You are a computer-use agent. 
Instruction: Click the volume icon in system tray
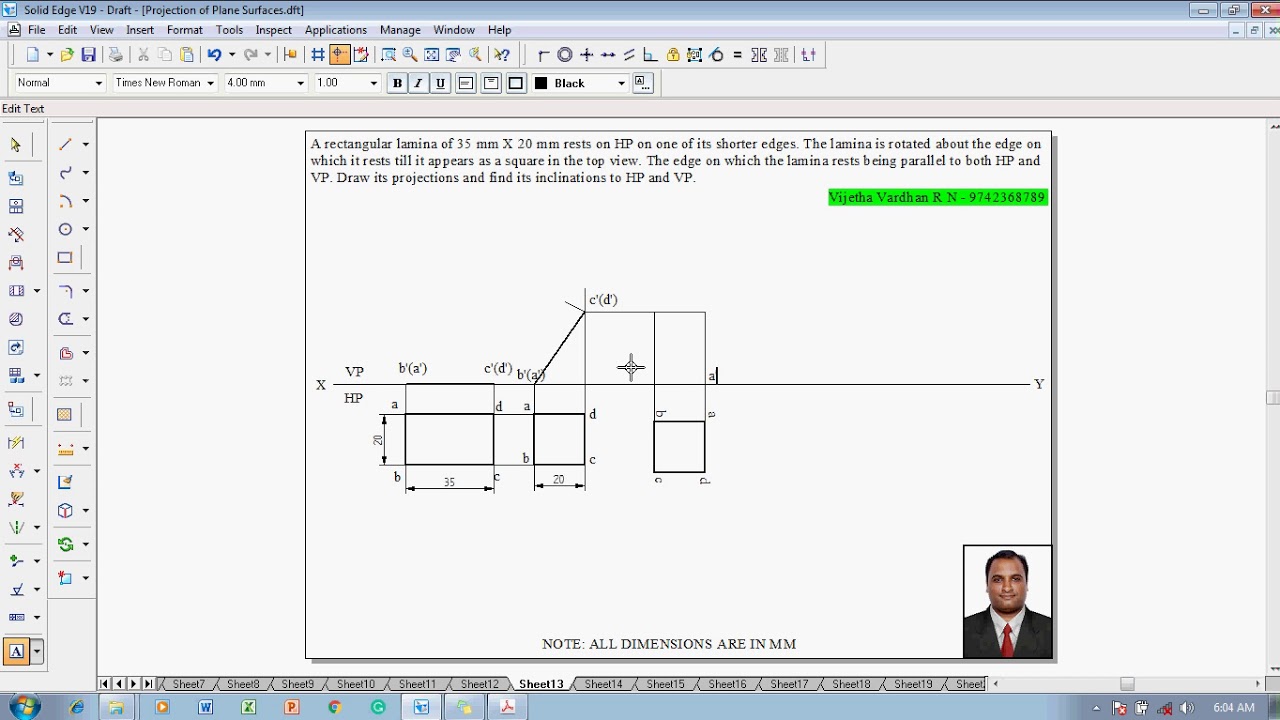coord(1185,708)
